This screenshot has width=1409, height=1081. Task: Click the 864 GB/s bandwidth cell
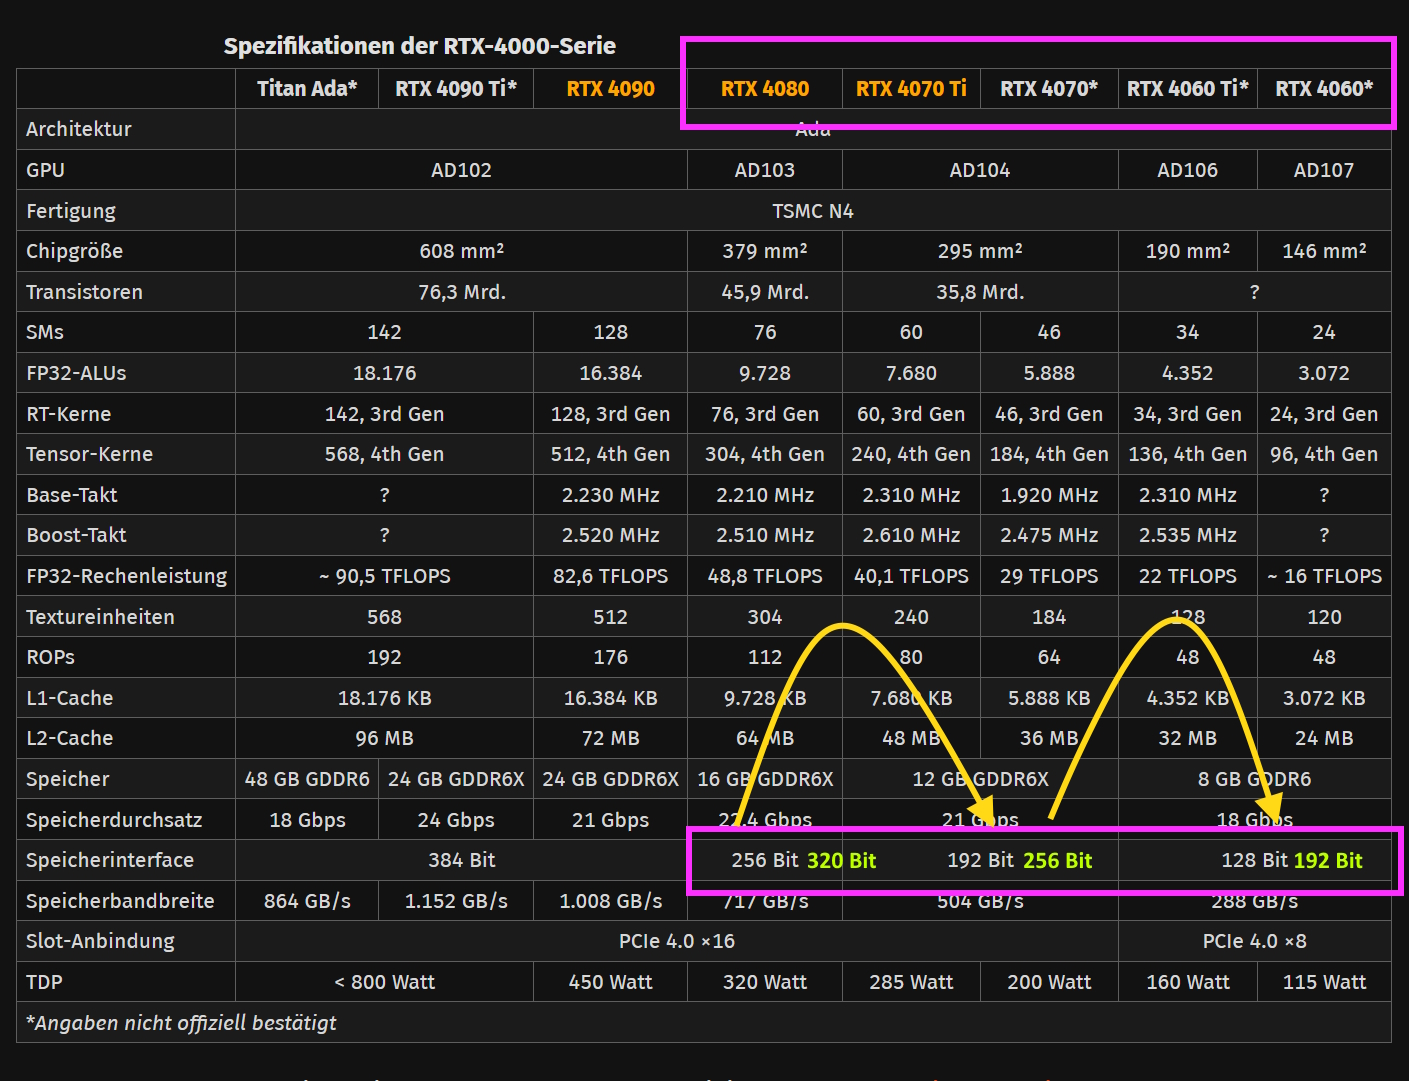(307, 901)
